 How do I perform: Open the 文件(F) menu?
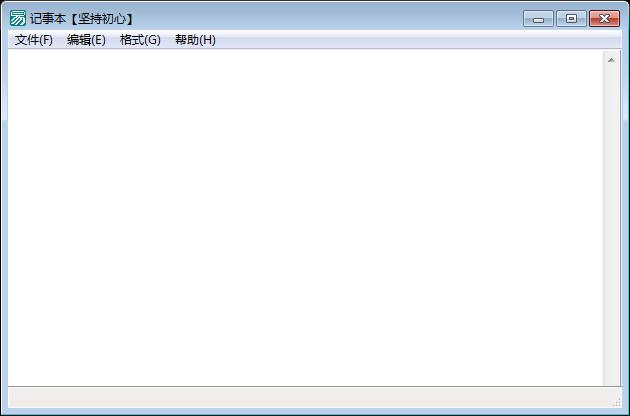[x=34, y=40]
